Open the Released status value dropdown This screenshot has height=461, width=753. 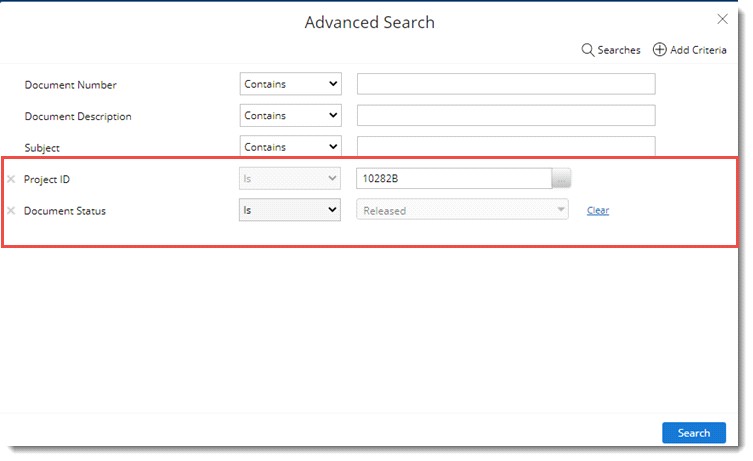[x=463, y=210]
